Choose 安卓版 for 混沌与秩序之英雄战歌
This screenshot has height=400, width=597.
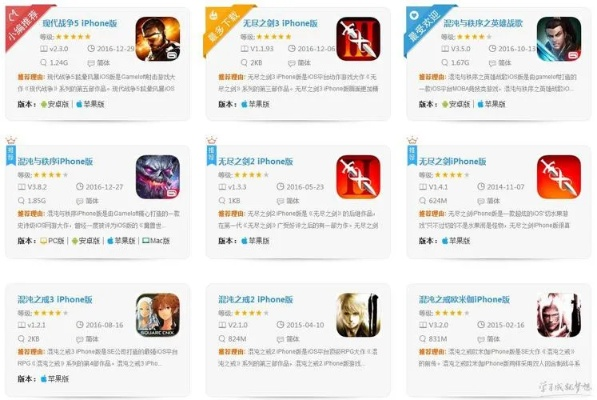click(456, 104)
